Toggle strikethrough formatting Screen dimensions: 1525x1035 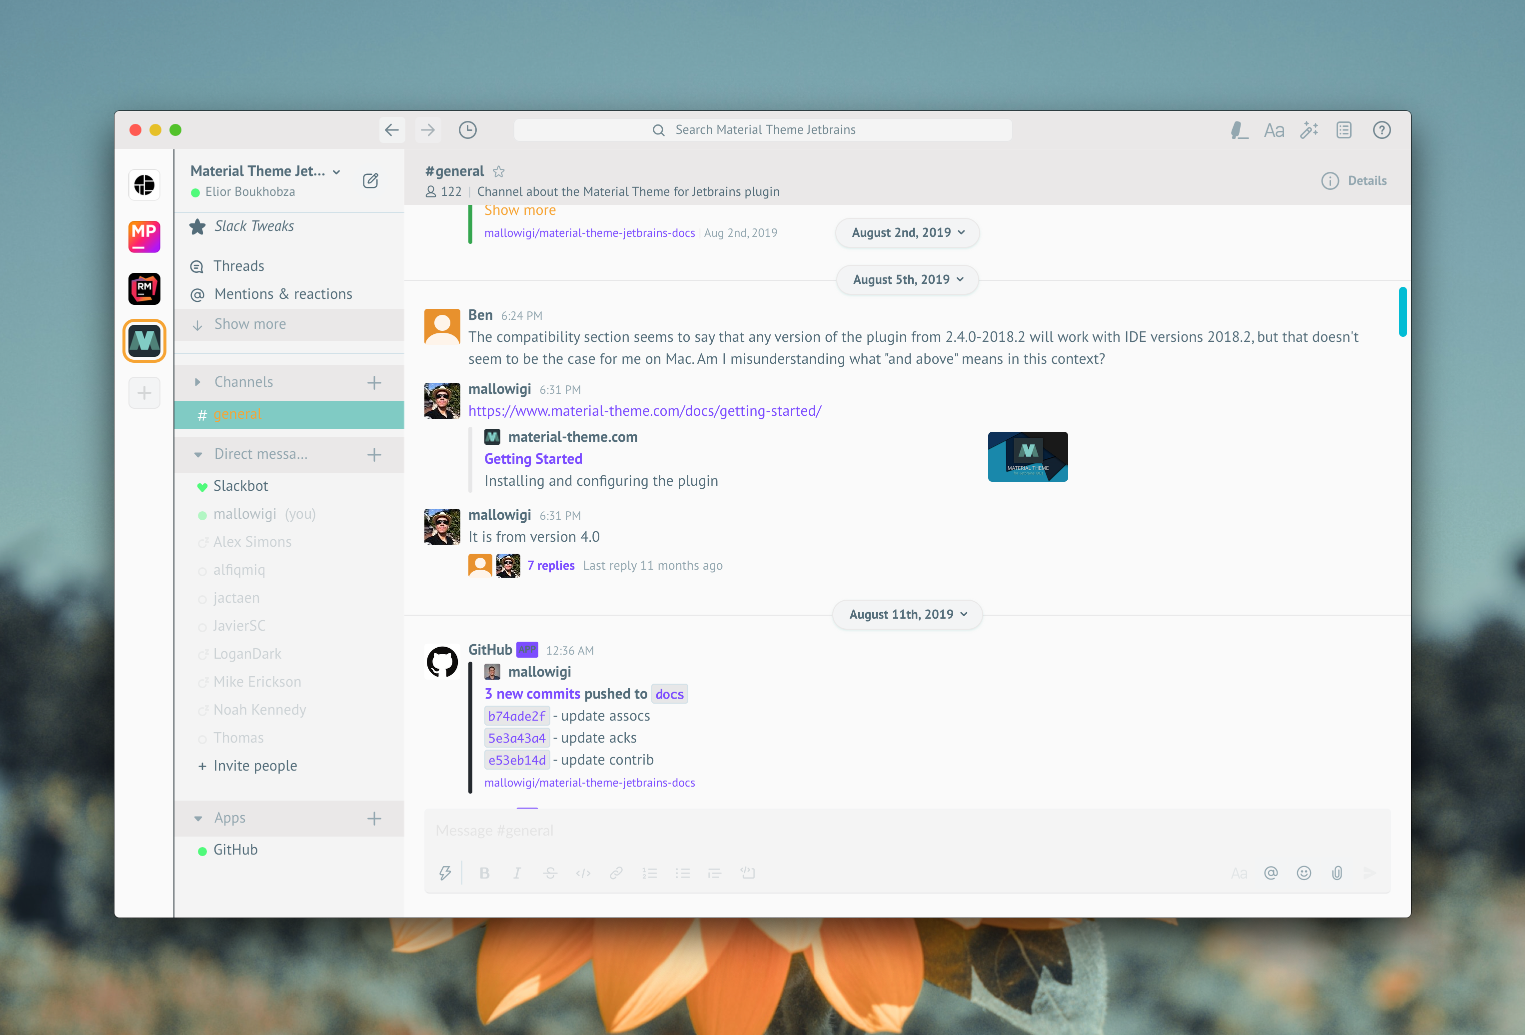coord(550,873)
